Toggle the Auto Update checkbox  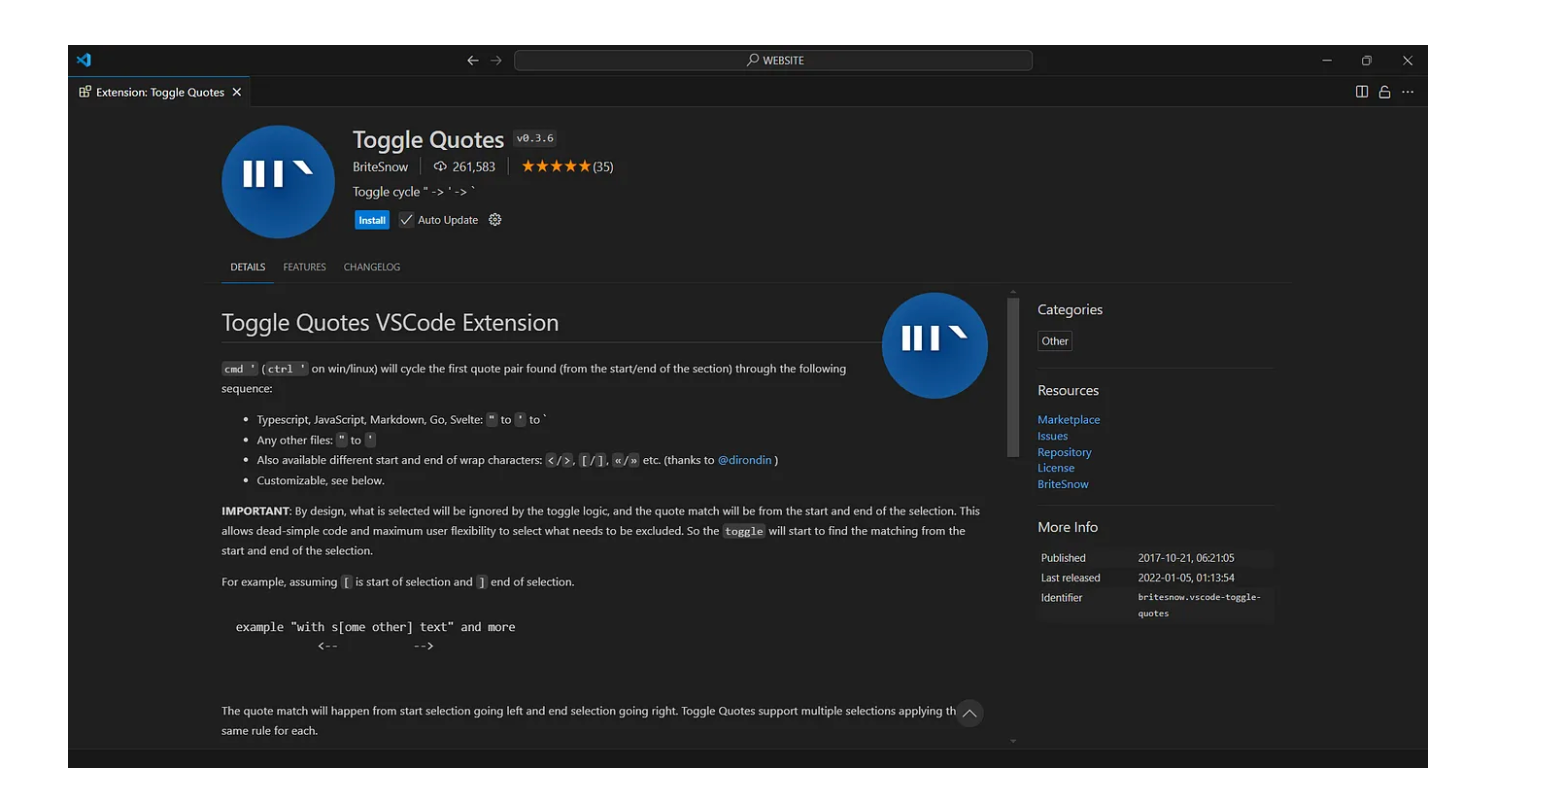406,220
